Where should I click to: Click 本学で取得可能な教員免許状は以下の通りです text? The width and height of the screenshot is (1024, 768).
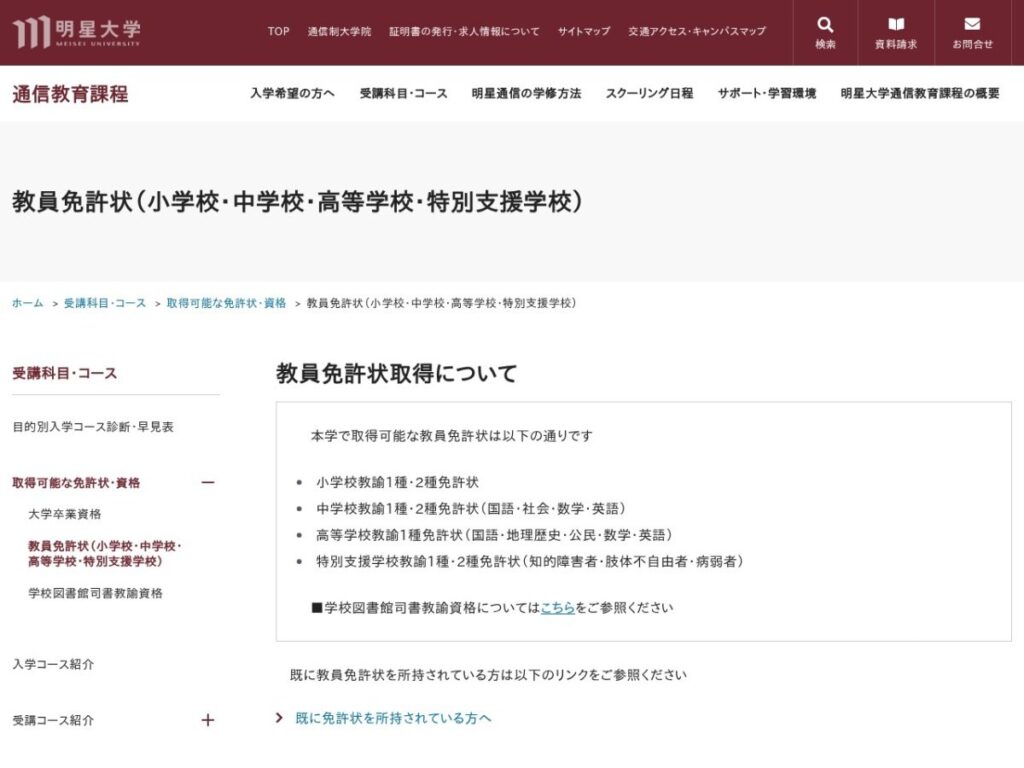(x=451, y=436)
